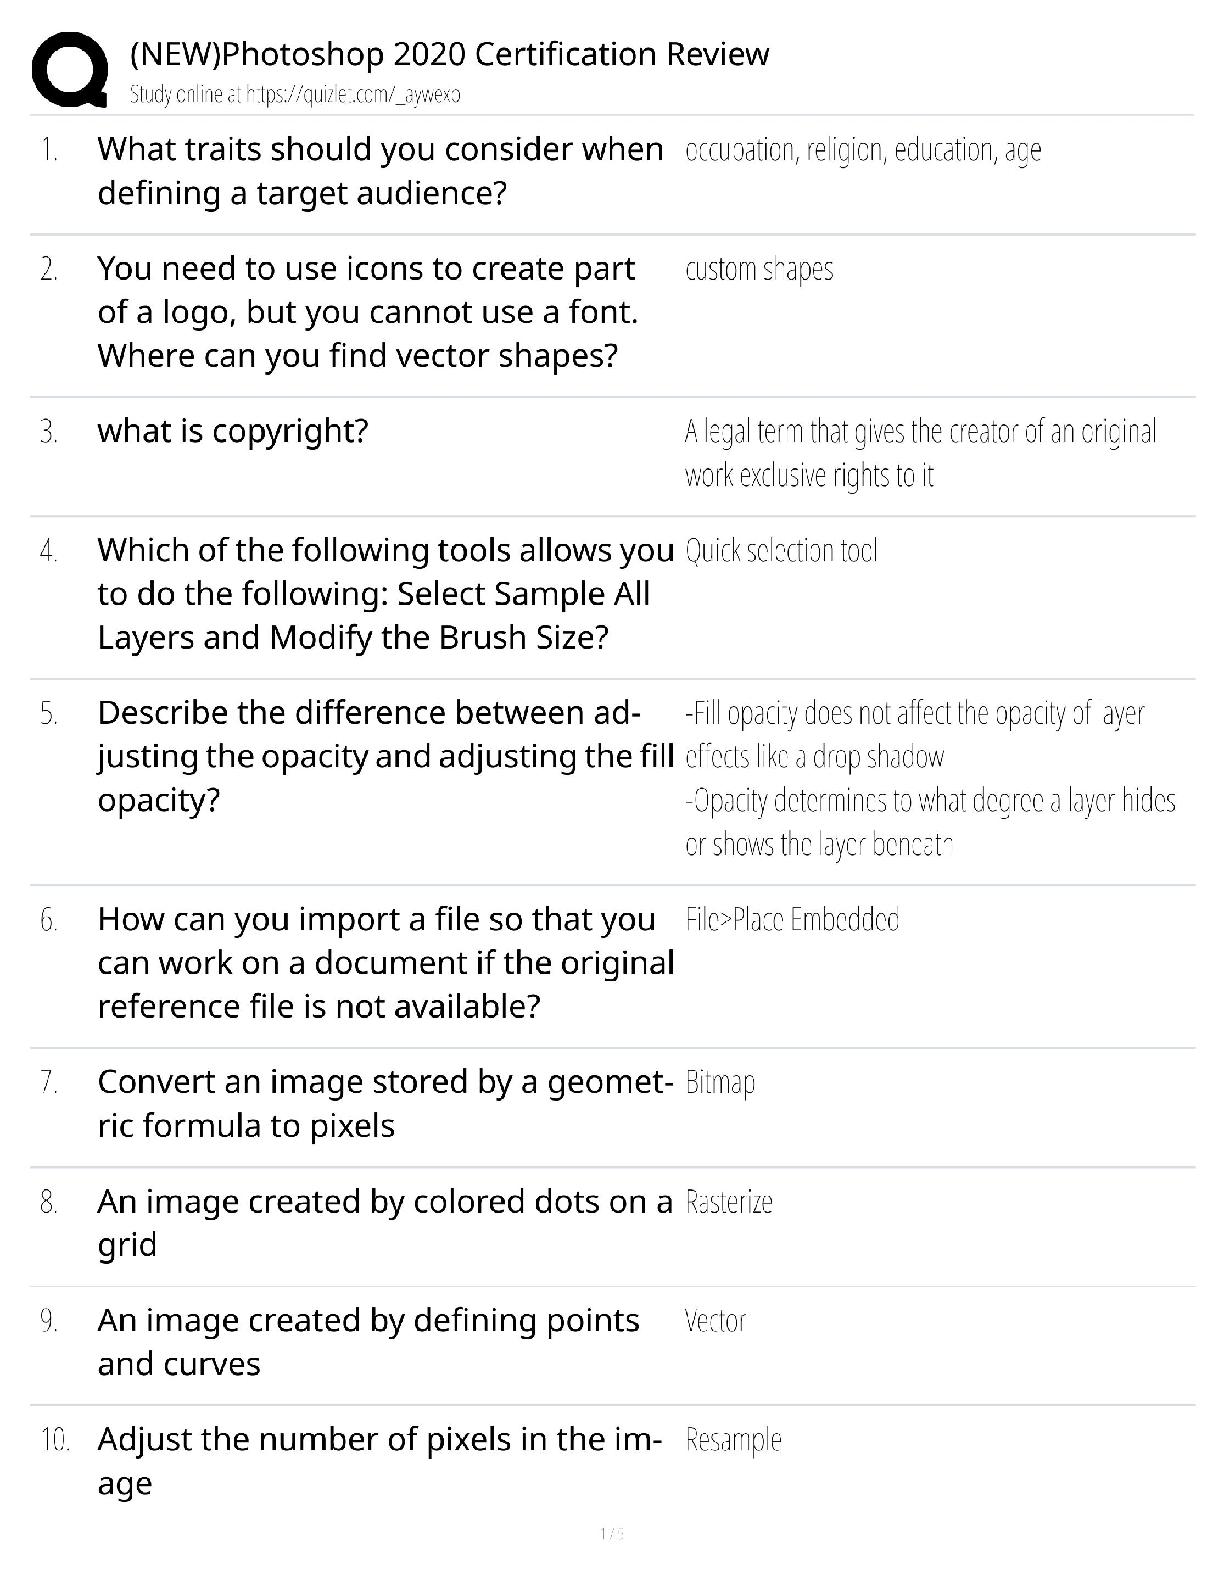Click the page number indicator at bottom
The height and width of the screenshot is (1584, 1224).
pos(611,1533)
